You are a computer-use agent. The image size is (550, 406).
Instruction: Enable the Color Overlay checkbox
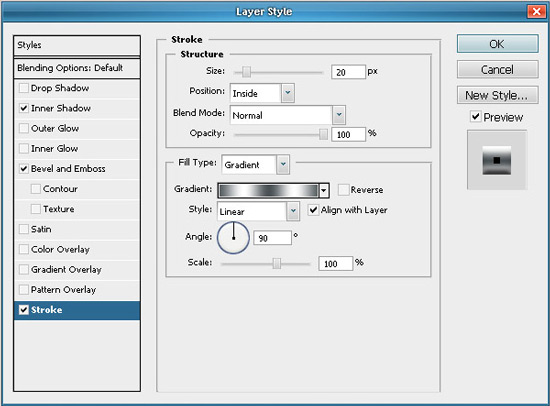point(24,249)
